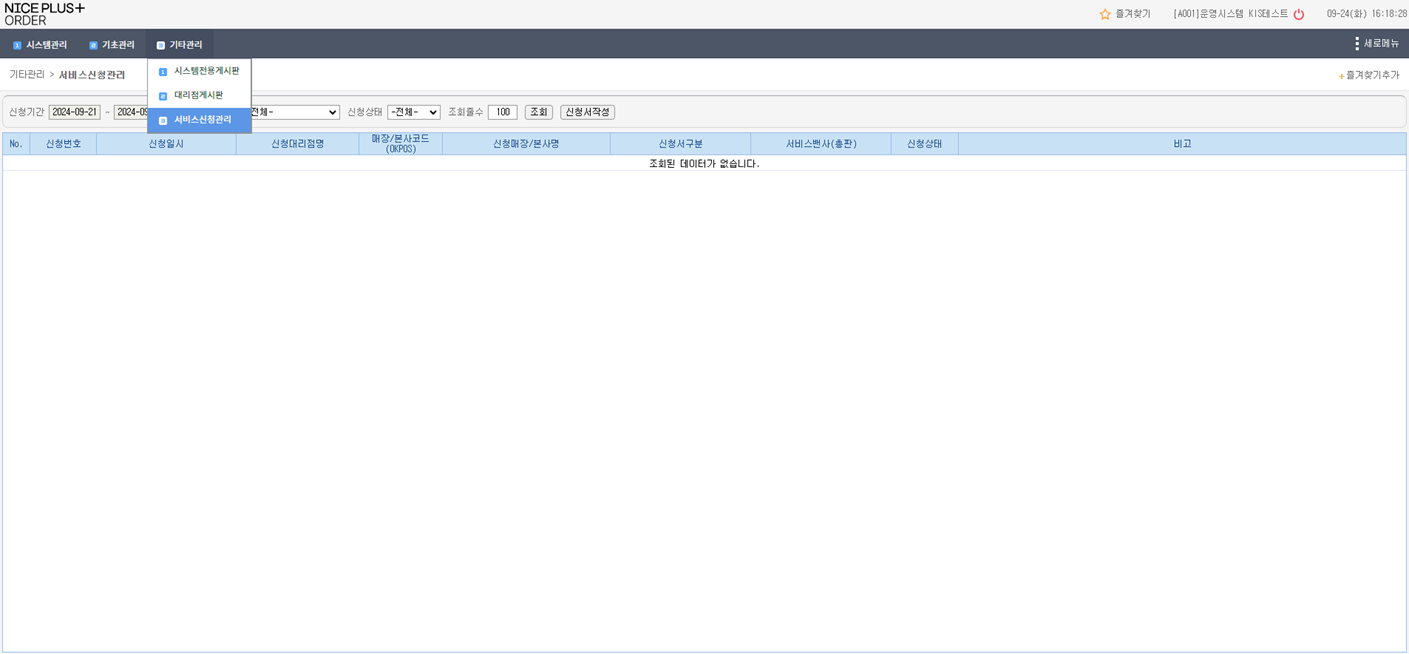Click the 2024-09-21 start date field
Image resolution: width=1409 pixels, height=654 pixels.
click(x=75, y=112)
